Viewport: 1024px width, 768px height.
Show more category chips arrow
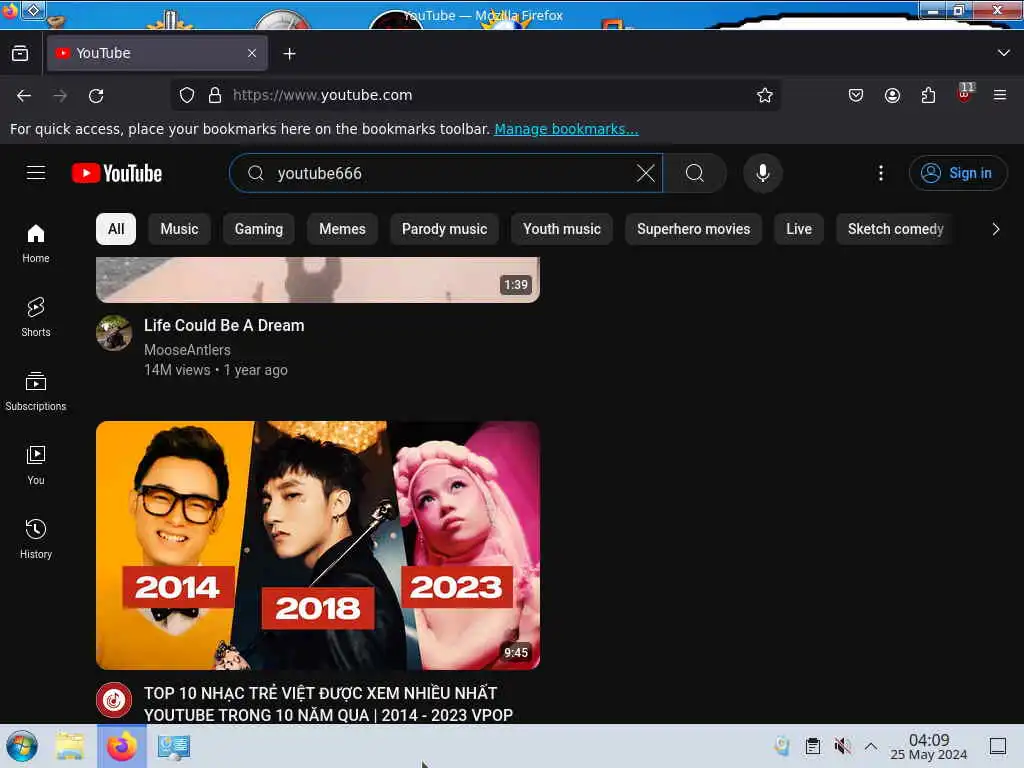tap(995, 229)
